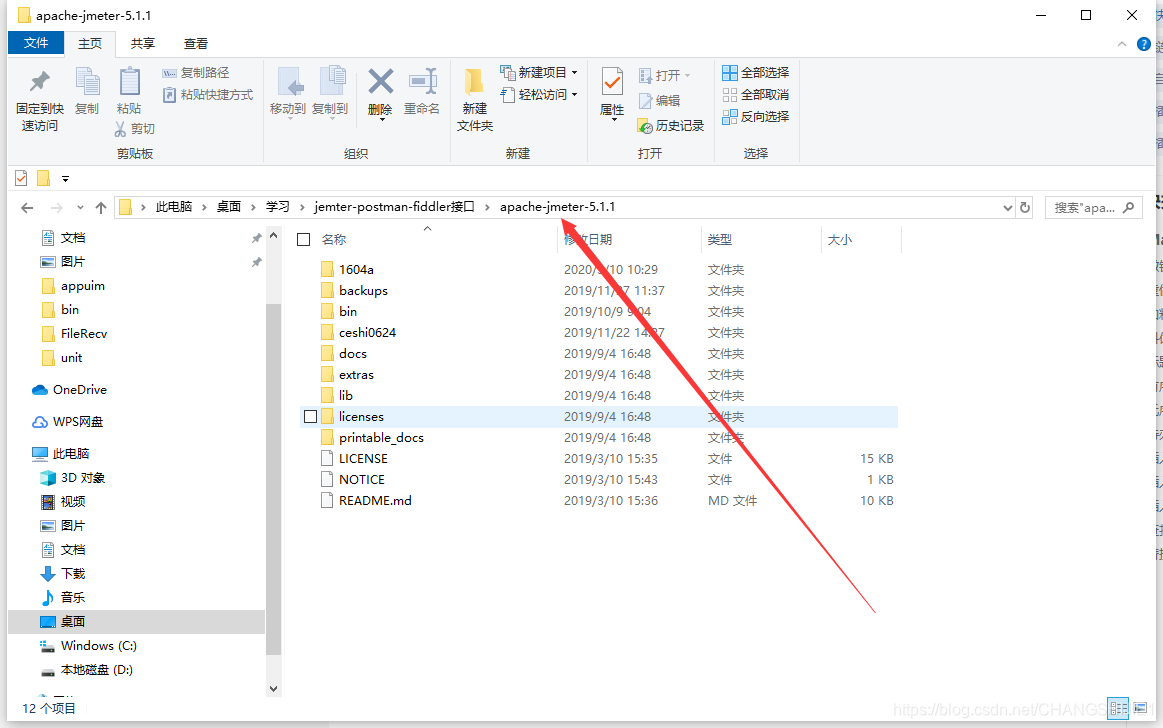The height and width of the screenshot is (728, 1163).
Task: Select the 主页 ribbon tab
Action: point(90,44)
